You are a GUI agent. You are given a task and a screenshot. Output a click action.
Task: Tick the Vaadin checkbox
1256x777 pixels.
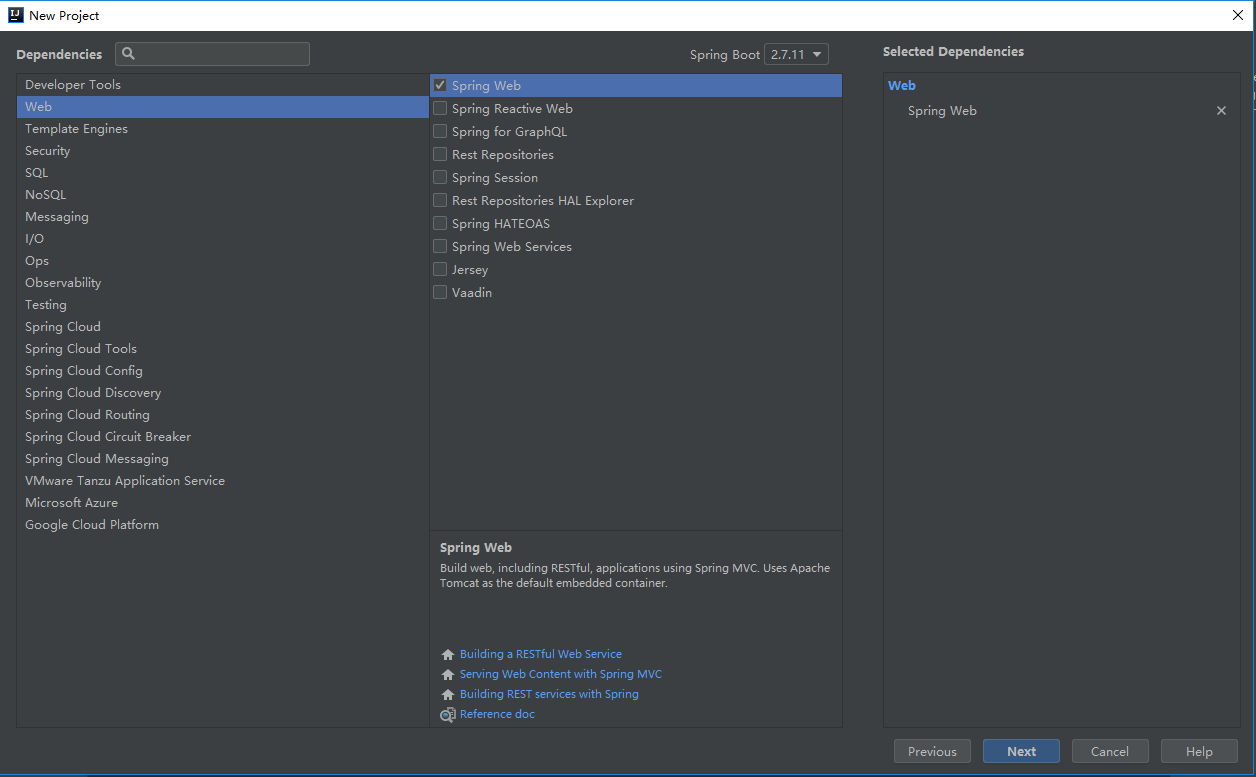(x=440, y=293)
